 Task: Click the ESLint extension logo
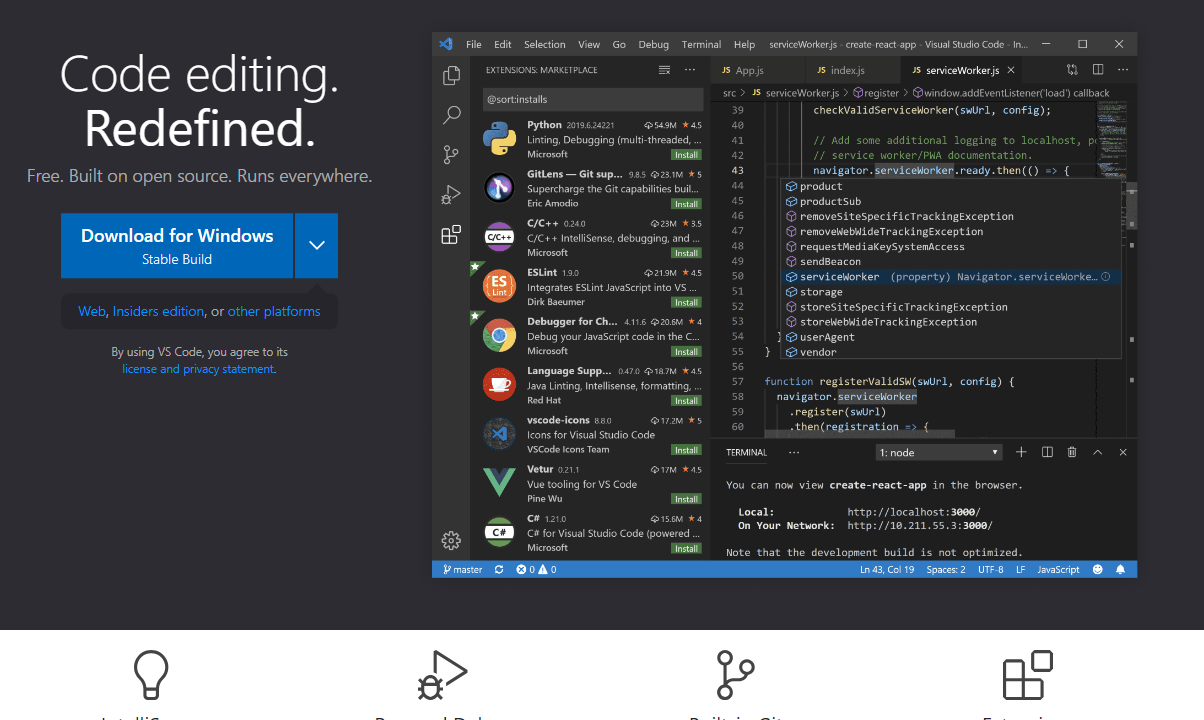[499, 286]
